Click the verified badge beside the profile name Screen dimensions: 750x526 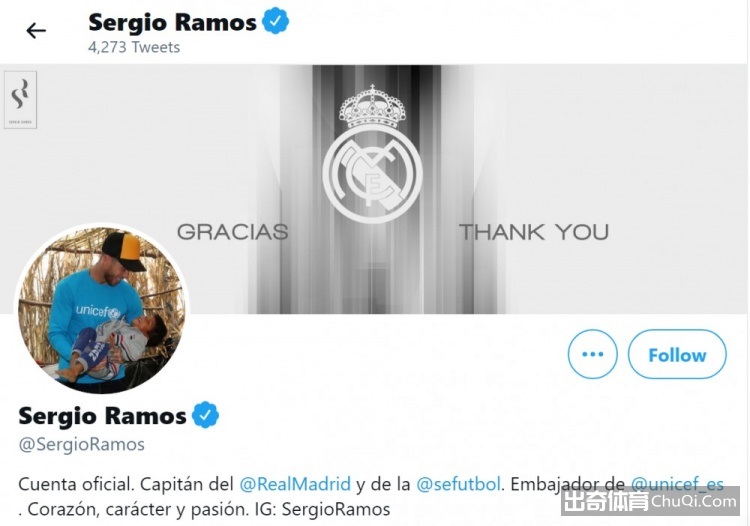pos(205,415)
